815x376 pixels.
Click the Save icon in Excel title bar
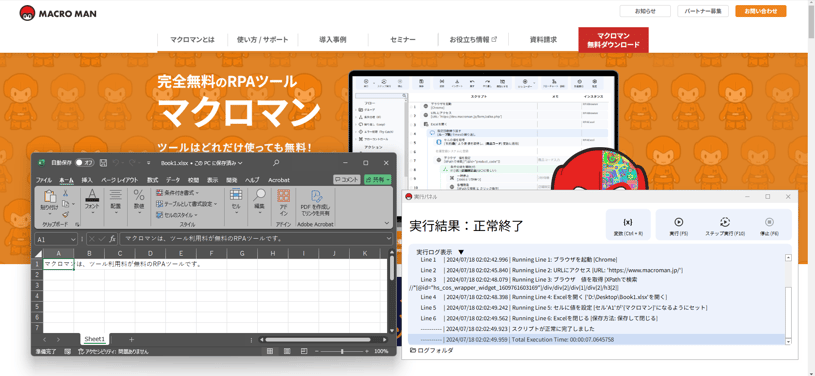click(103, 163)
